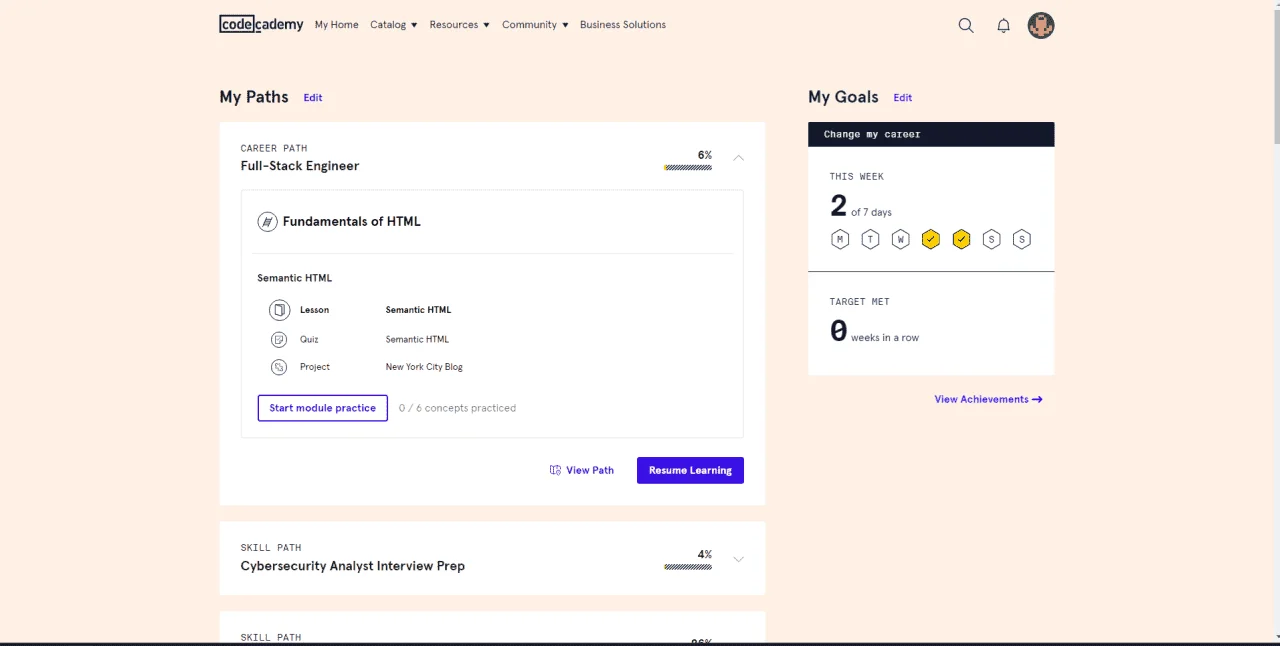
Task: Click the Monday hexagon day marker
Action: (840, 239)
